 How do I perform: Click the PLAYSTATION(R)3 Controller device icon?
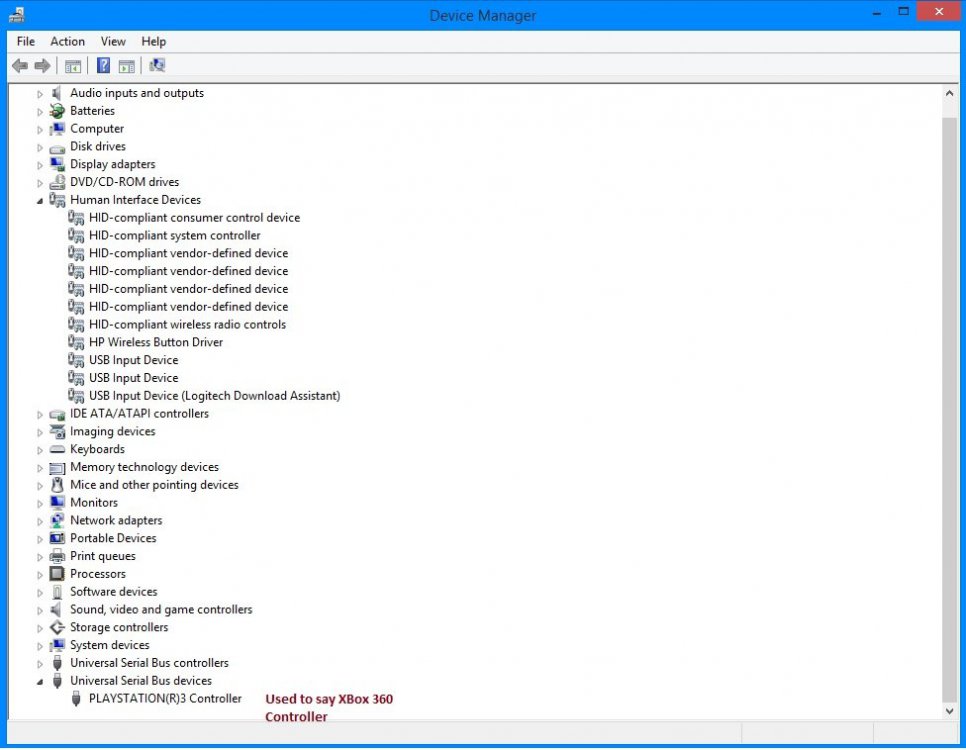(x=77, y=699)
